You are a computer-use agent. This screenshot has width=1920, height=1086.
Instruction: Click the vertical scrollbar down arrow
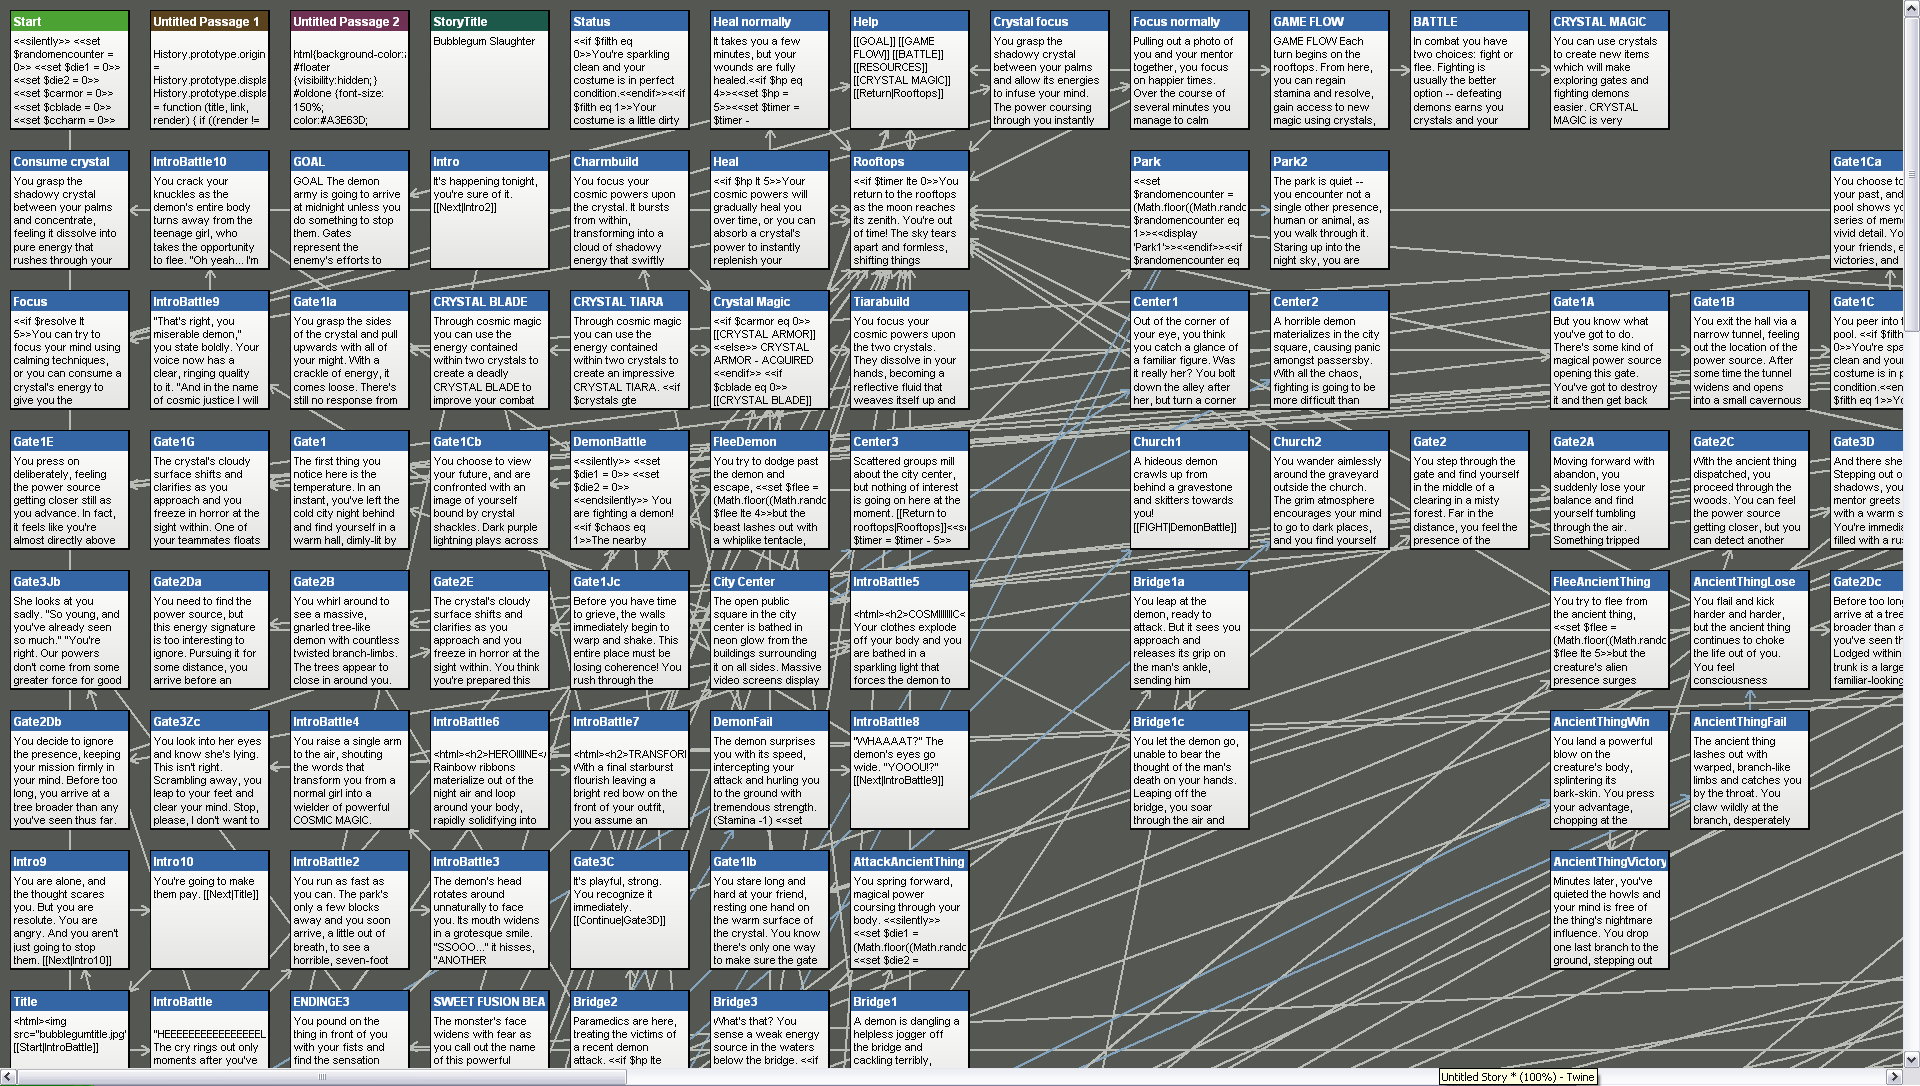(1911, 1059)
